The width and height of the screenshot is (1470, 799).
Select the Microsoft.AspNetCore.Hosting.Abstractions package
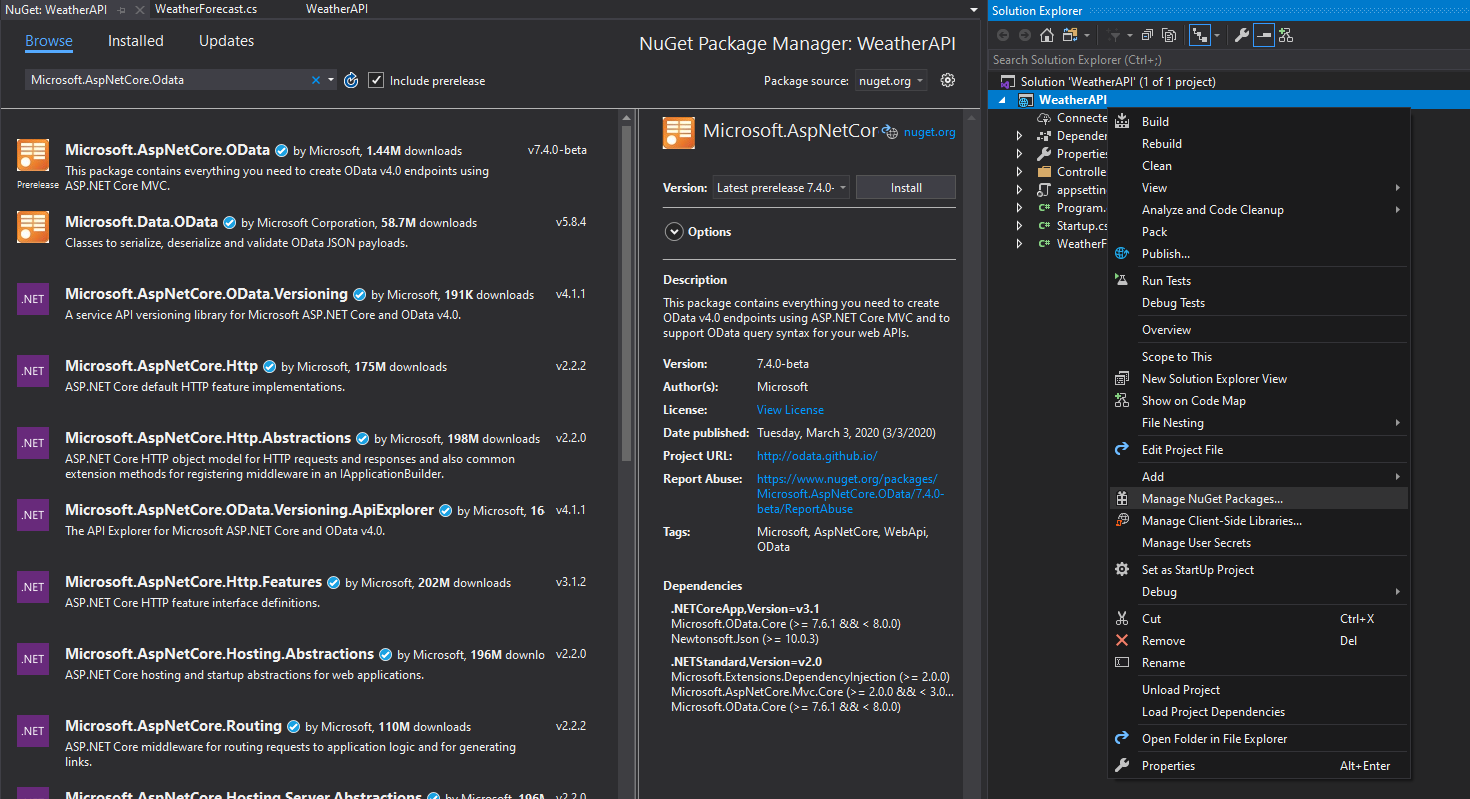pos(308,663)
